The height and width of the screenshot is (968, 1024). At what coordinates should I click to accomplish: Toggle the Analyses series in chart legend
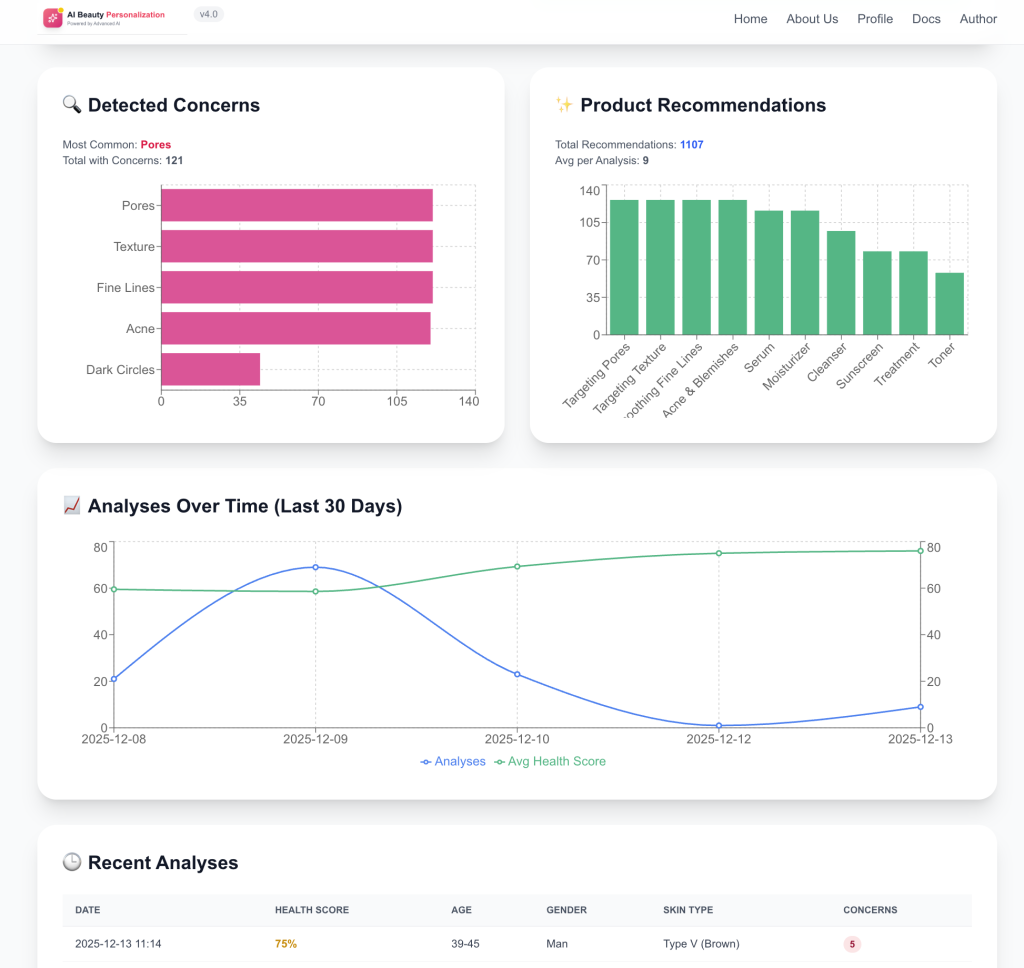tap(453, 761)
